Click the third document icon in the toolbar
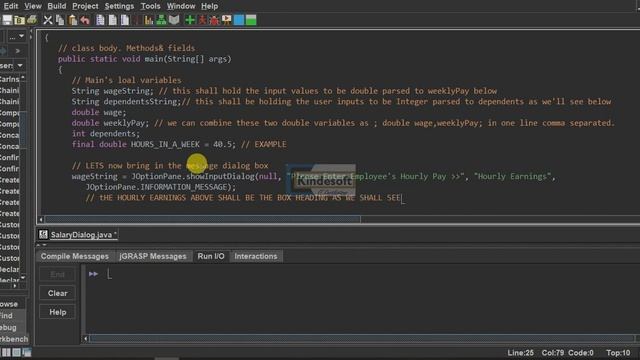This screenshot has width=640, height=360. pos(125,20)
